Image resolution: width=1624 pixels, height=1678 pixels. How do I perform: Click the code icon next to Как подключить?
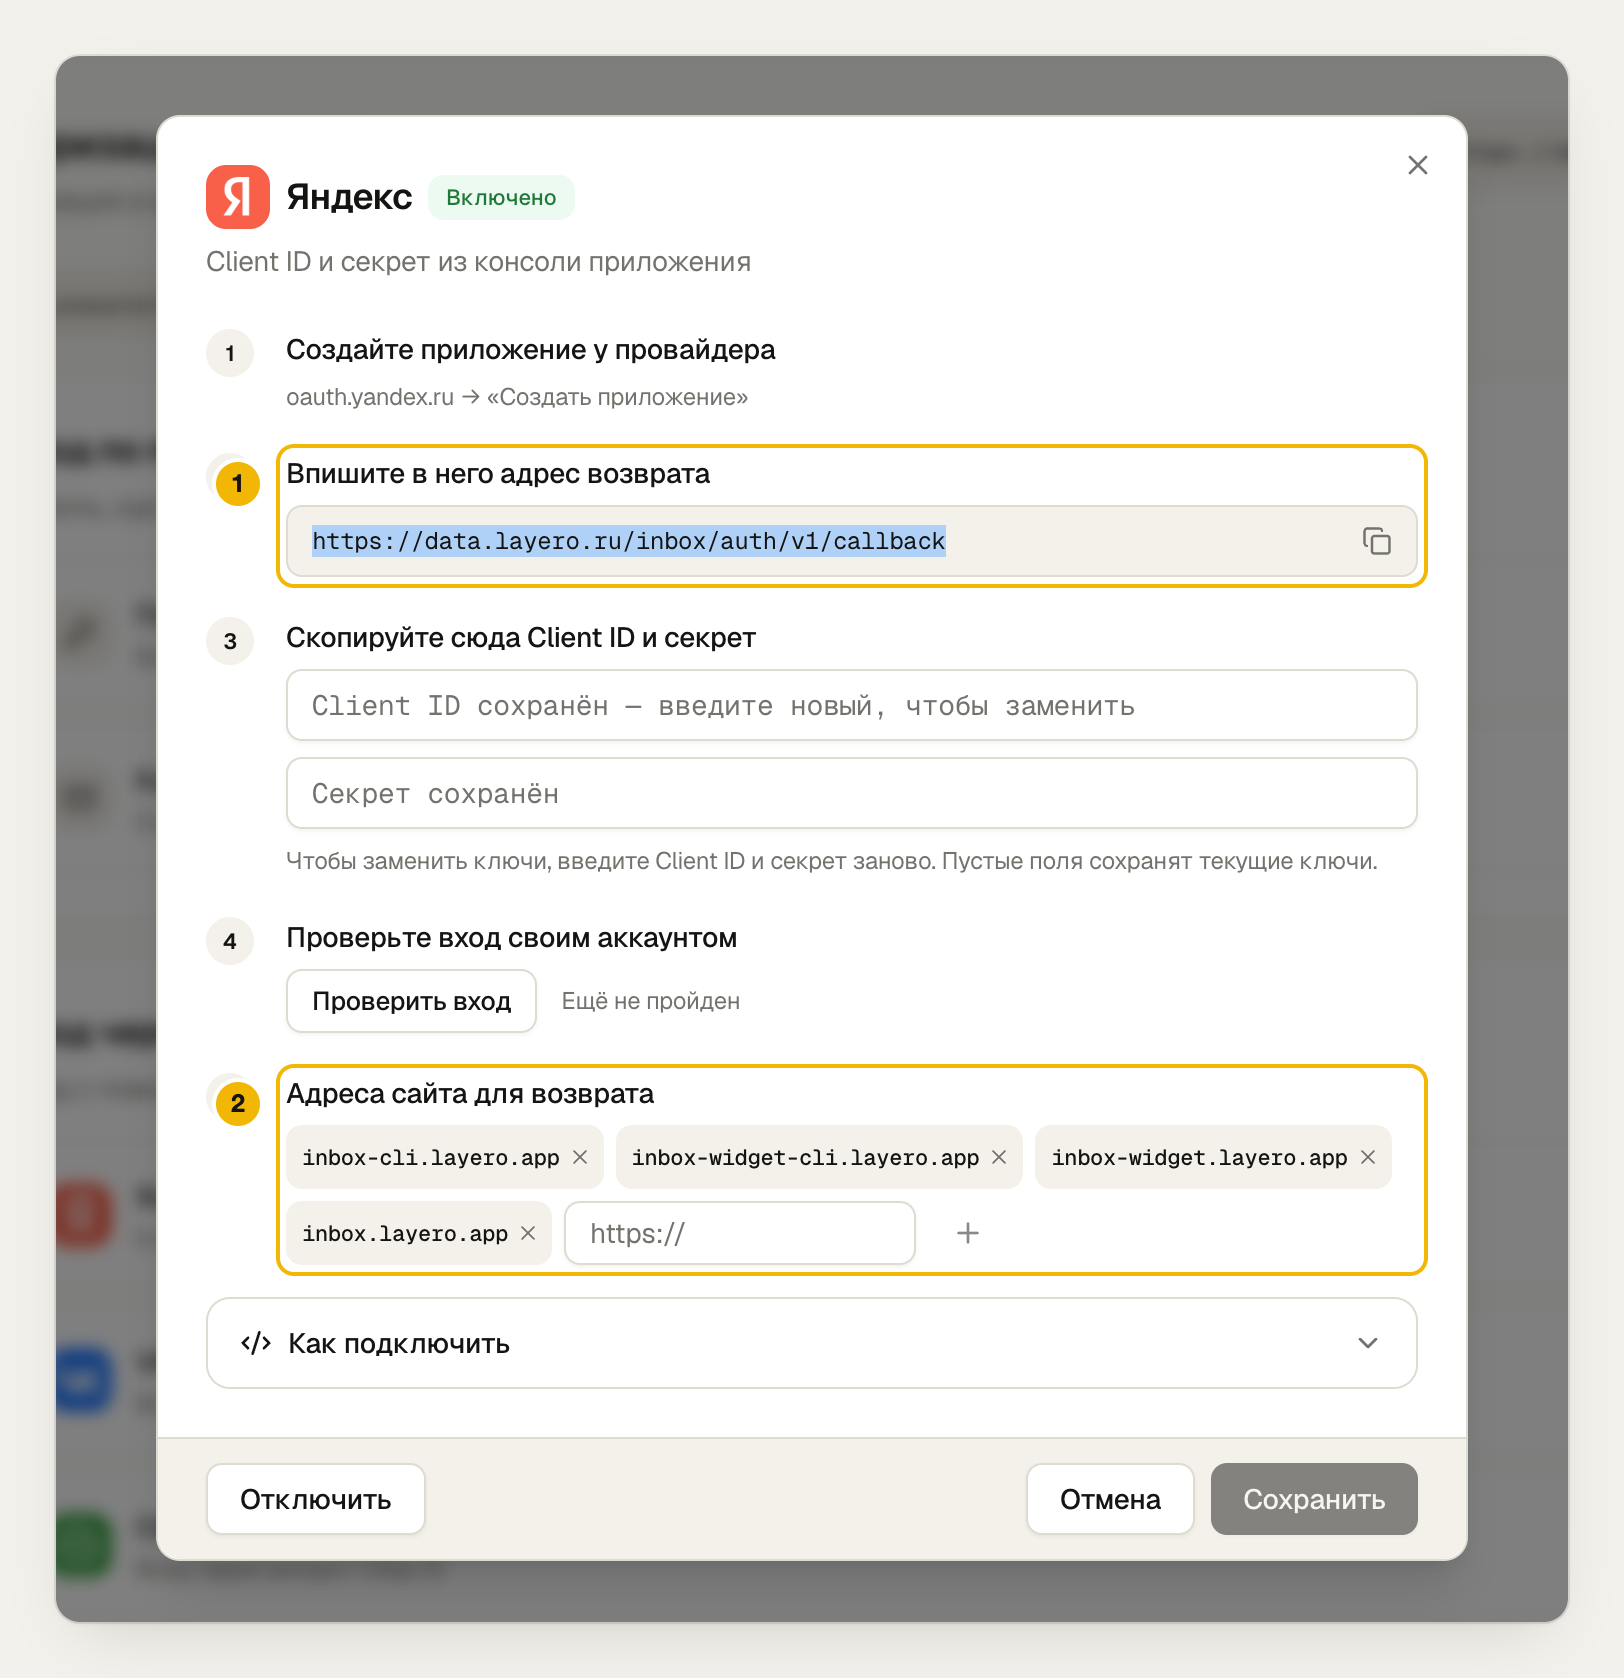coord(256,1343)
